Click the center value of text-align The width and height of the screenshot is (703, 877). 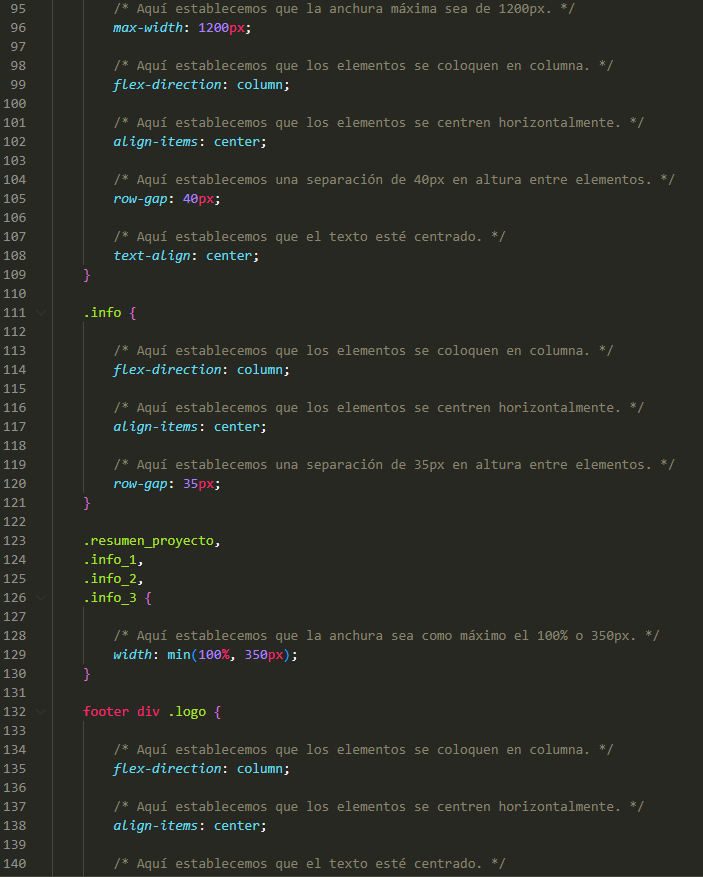point(229,256)
